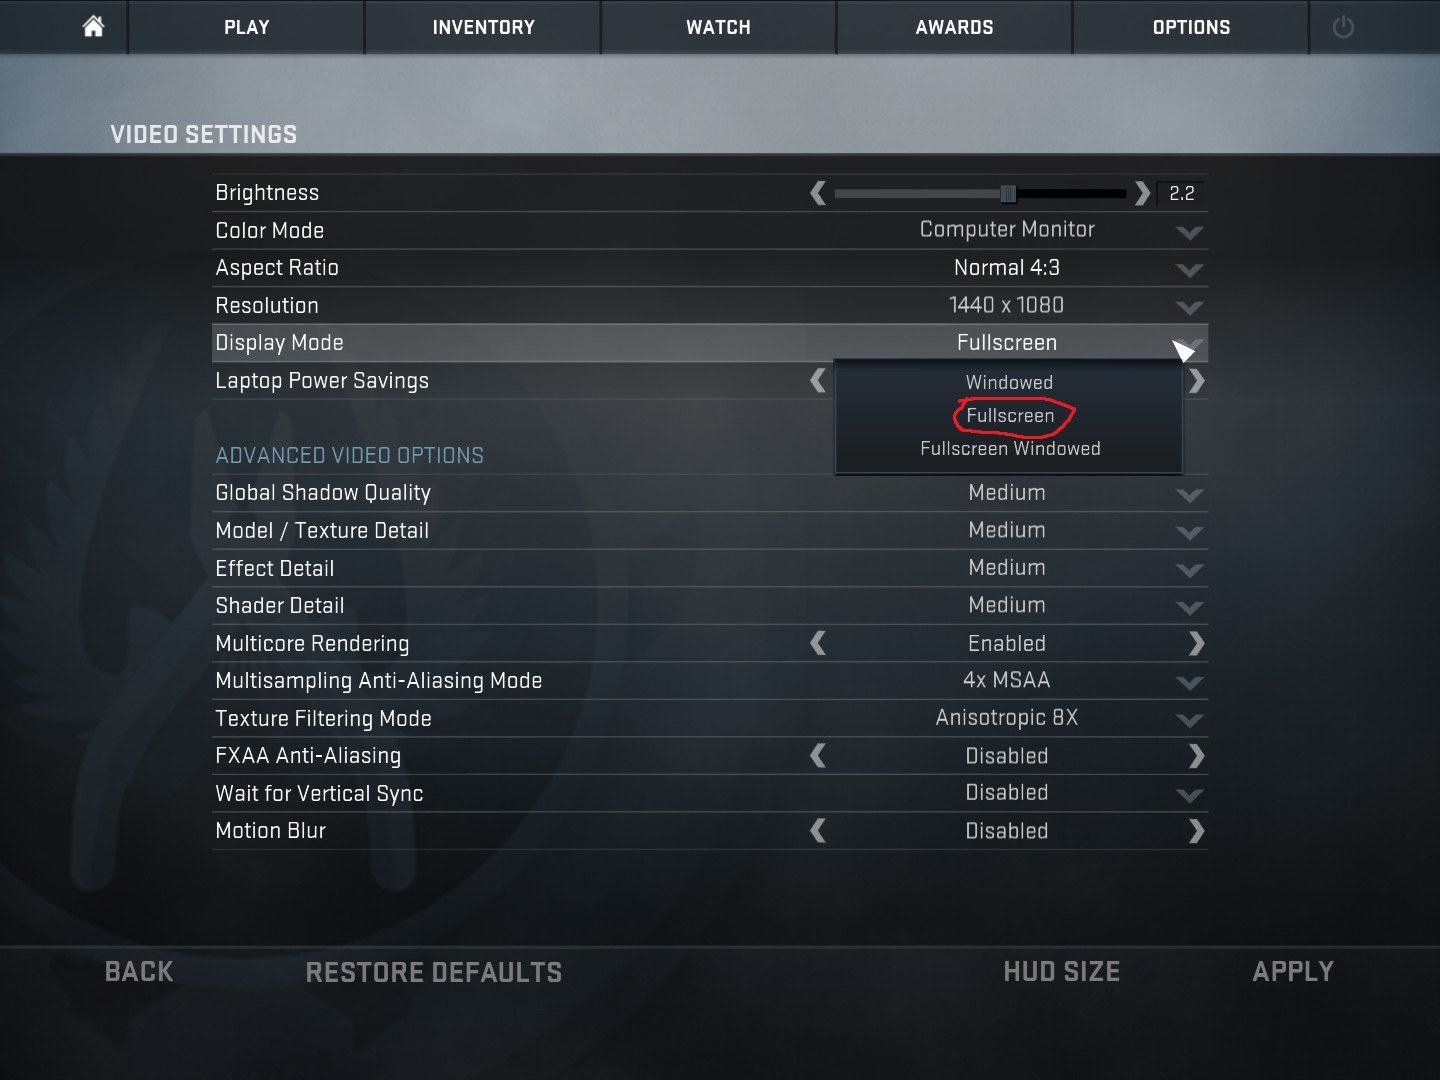This screenshot has width=1440, height=1080.
Task: Open the Inventory tab
Action: 483,27
